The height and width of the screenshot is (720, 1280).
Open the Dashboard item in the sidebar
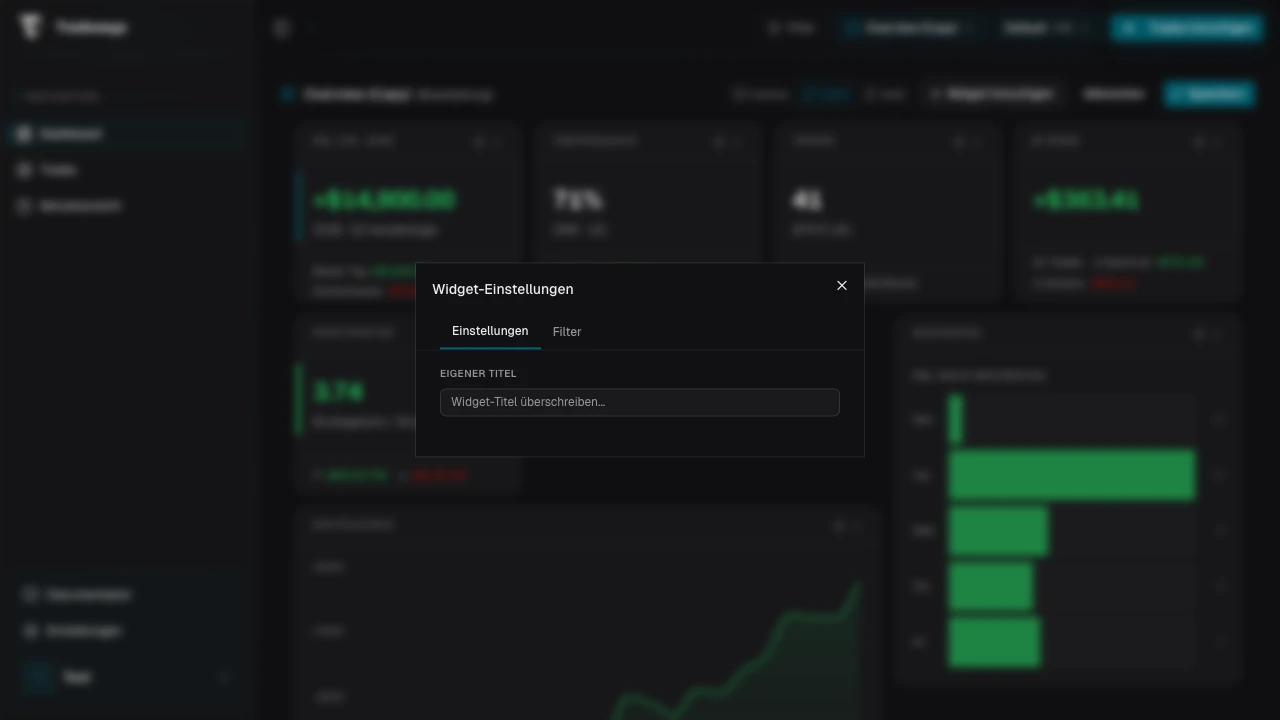pos(70,134)
